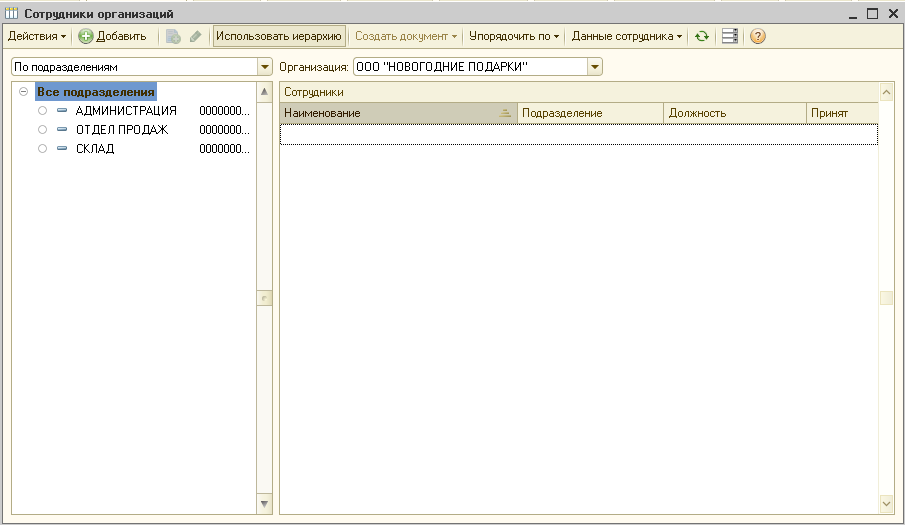Screen dimensions: 905x525
Task: Click the По подразделениям selection field
Action: (x=134, y=67)
